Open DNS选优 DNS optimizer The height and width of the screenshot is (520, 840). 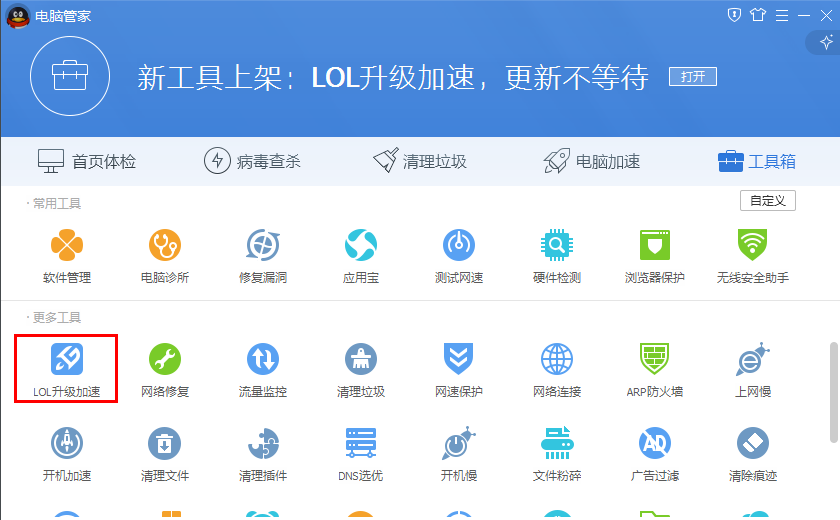click(x=361, y=454)
